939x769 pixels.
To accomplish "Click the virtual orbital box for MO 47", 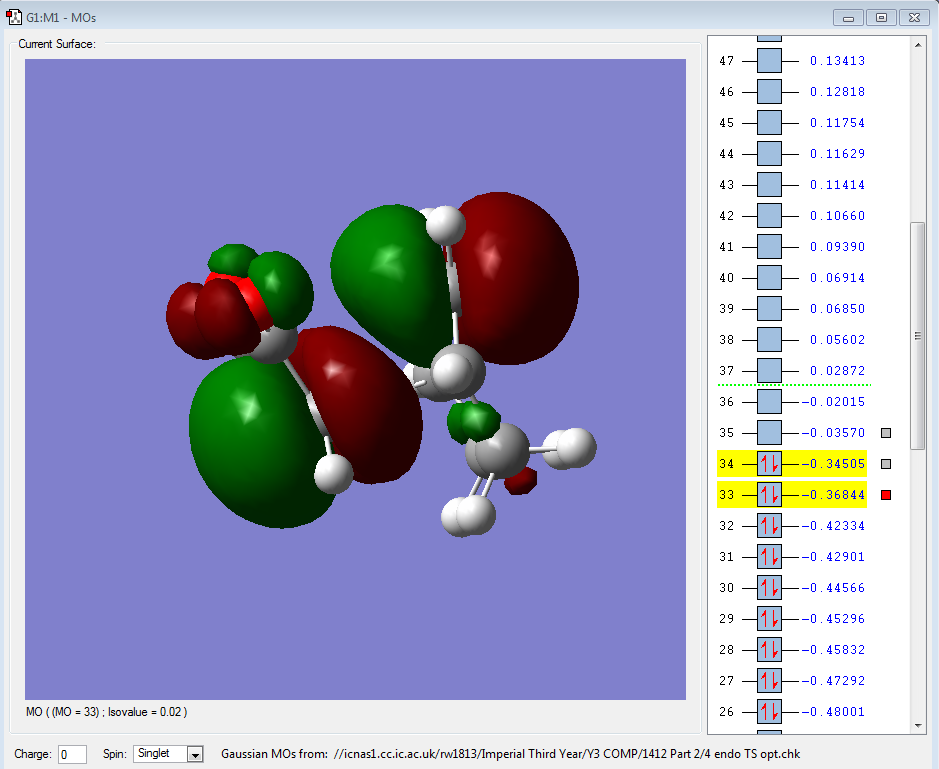I will pos(769,61).
